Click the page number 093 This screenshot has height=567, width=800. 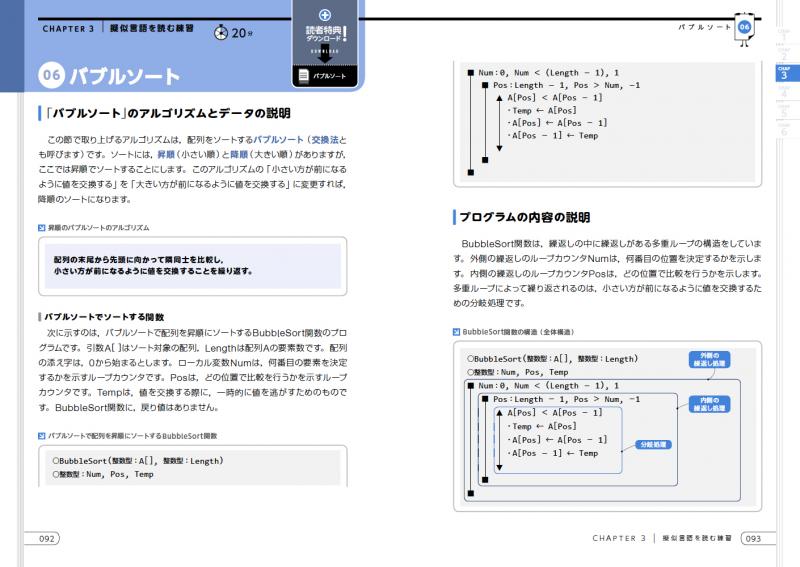click(753, 539)
